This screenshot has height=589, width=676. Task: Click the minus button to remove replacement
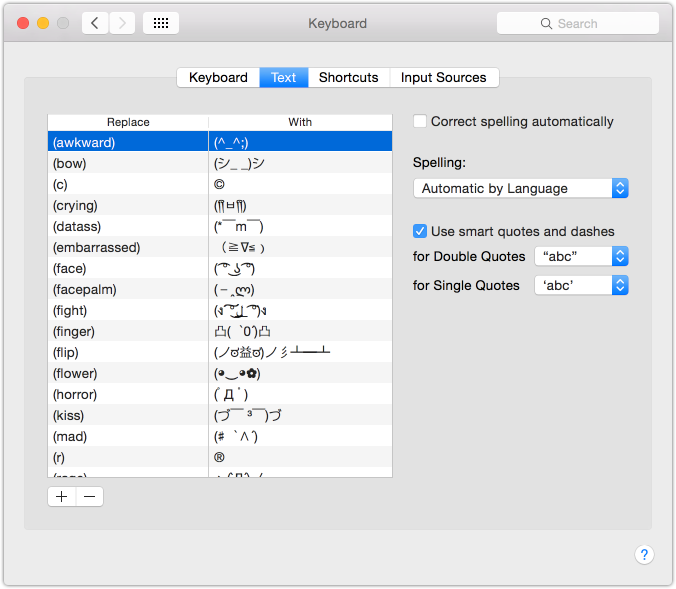tap(89, 496)
